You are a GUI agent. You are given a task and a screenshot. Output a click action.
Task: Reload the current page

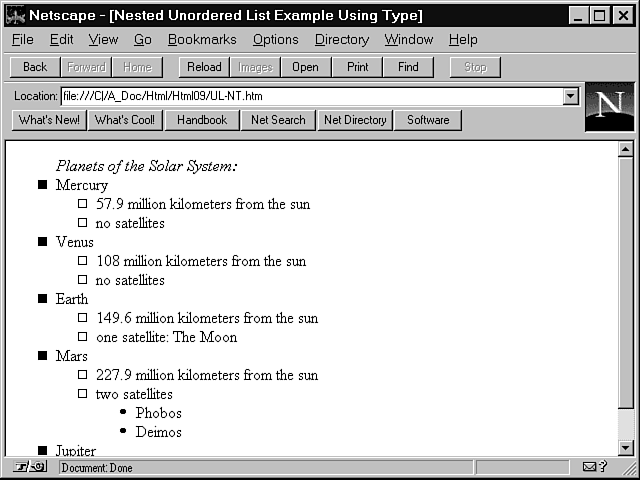[204, 67]
